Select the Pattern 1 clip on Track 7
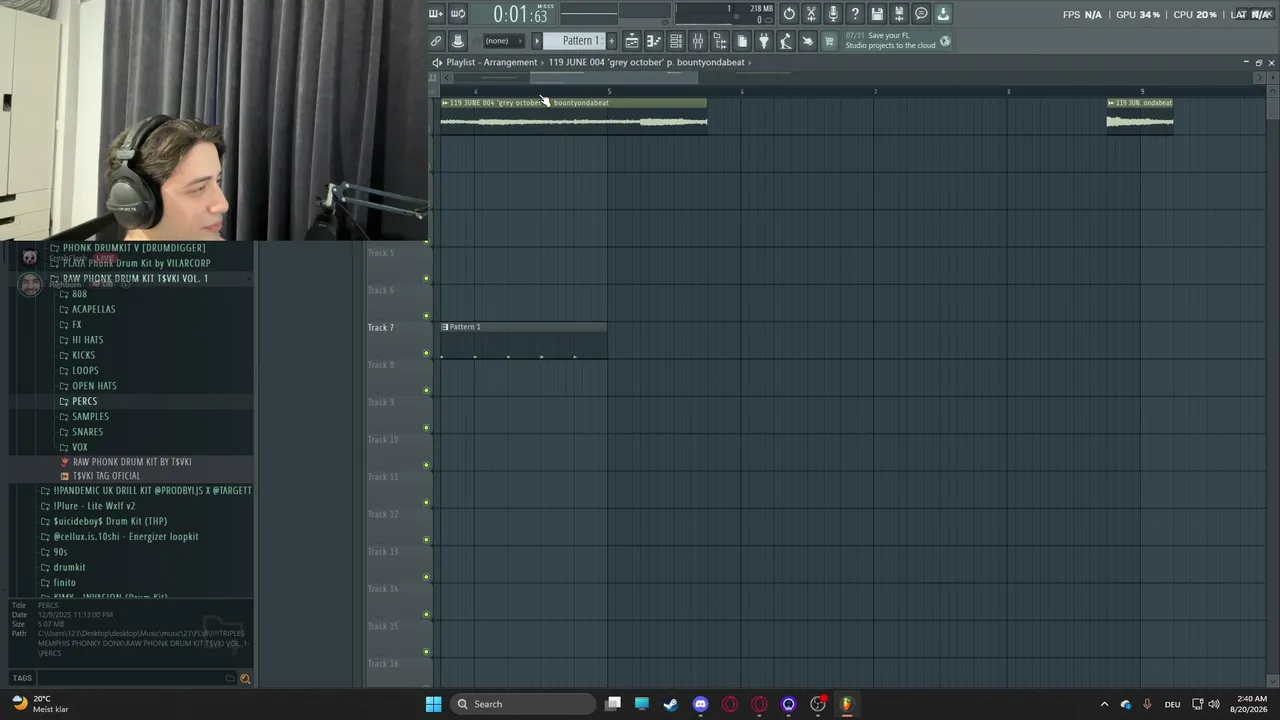This screenshot has width=1280, height=720. coord(523,340)
